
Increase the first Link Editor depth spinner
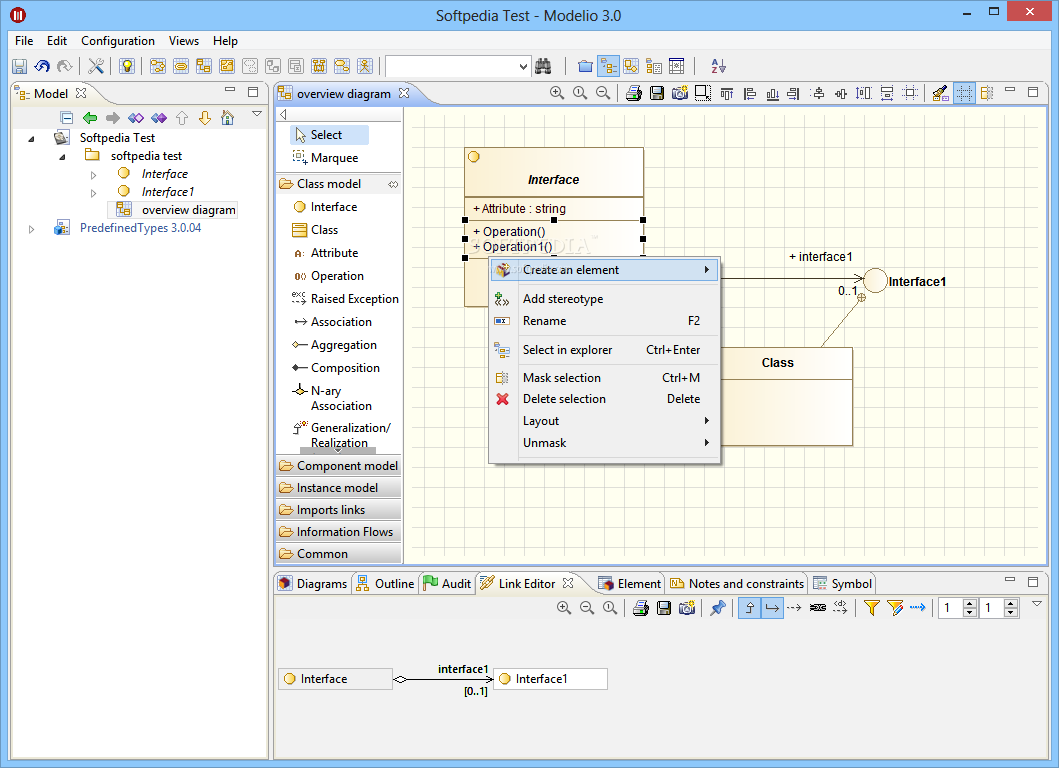(970, 604)
